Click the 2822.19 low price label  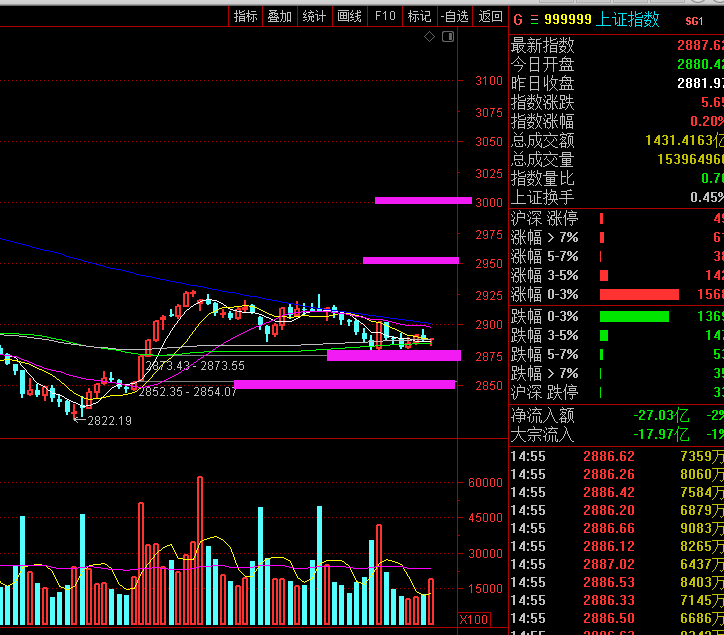(109, 421)
